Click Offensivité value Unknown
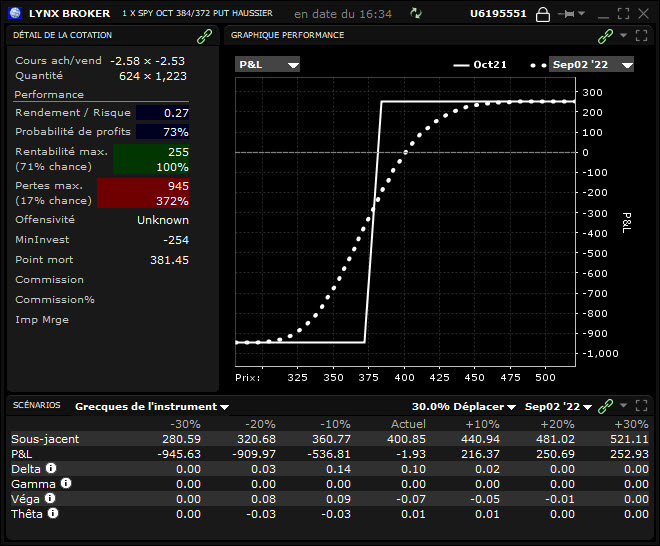This screenshot has width=660, height=546. pos(163,220)
